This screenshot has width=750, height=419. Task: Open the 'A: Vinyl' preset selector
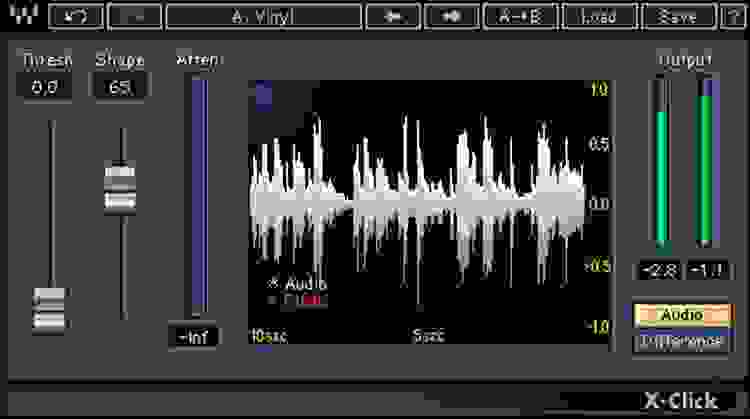(264, 17)
